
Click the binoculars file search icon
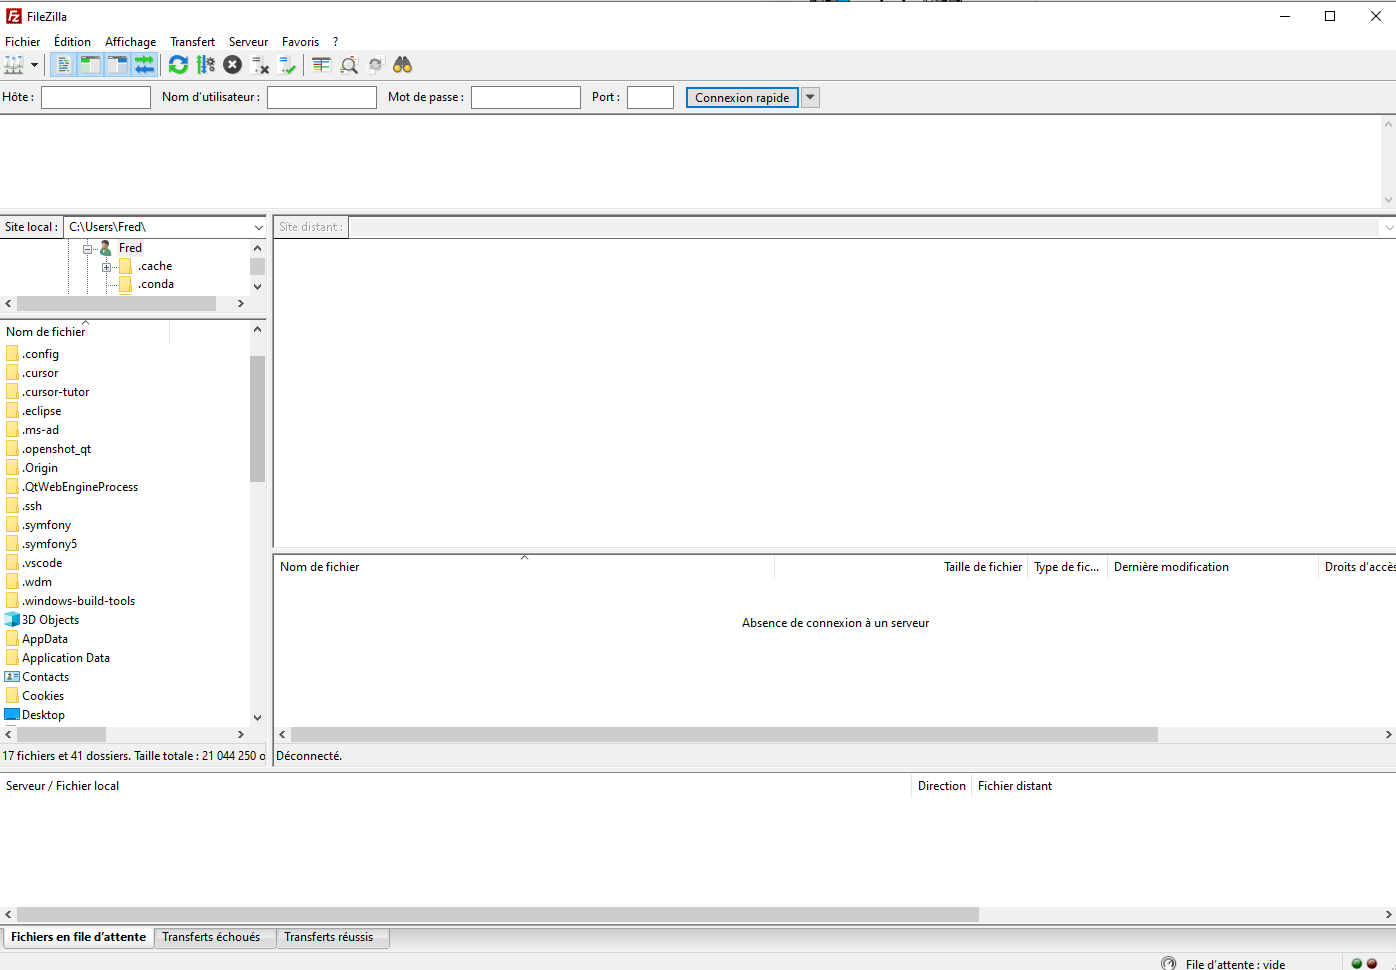[403, 65]
